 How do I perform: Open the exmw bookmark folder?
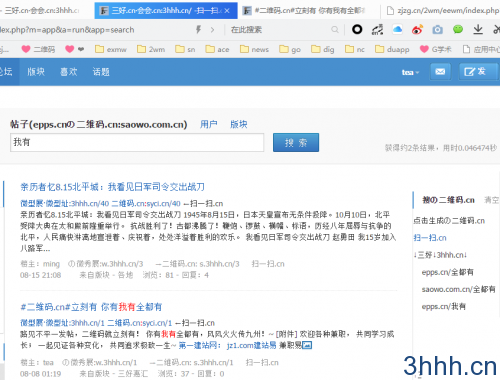(x=111, y=49)
